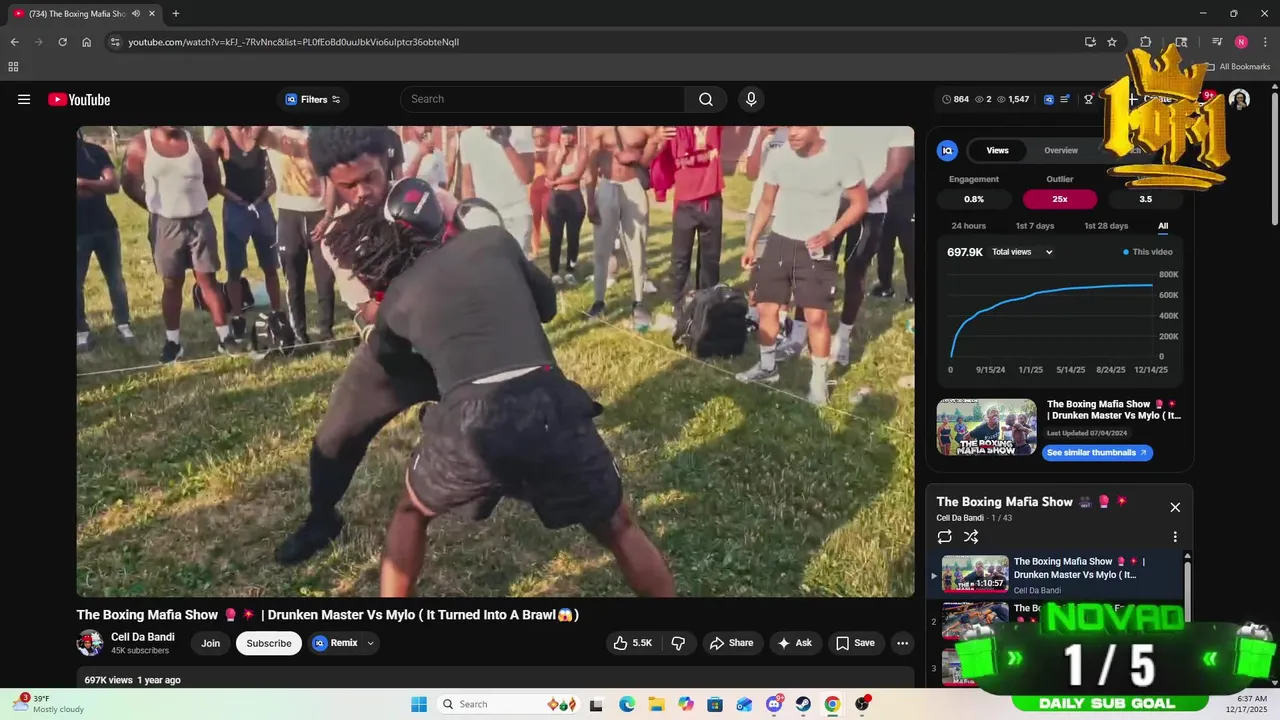1280x720 pixels.
Task: Bookmark this tab with the star
Action: (1112, 42)
